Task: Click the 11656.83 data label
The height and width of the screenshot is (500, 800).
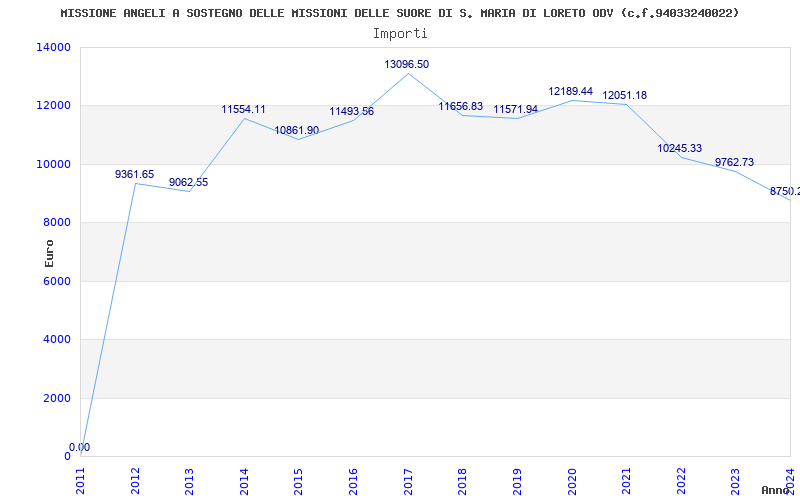Action: 461,106
